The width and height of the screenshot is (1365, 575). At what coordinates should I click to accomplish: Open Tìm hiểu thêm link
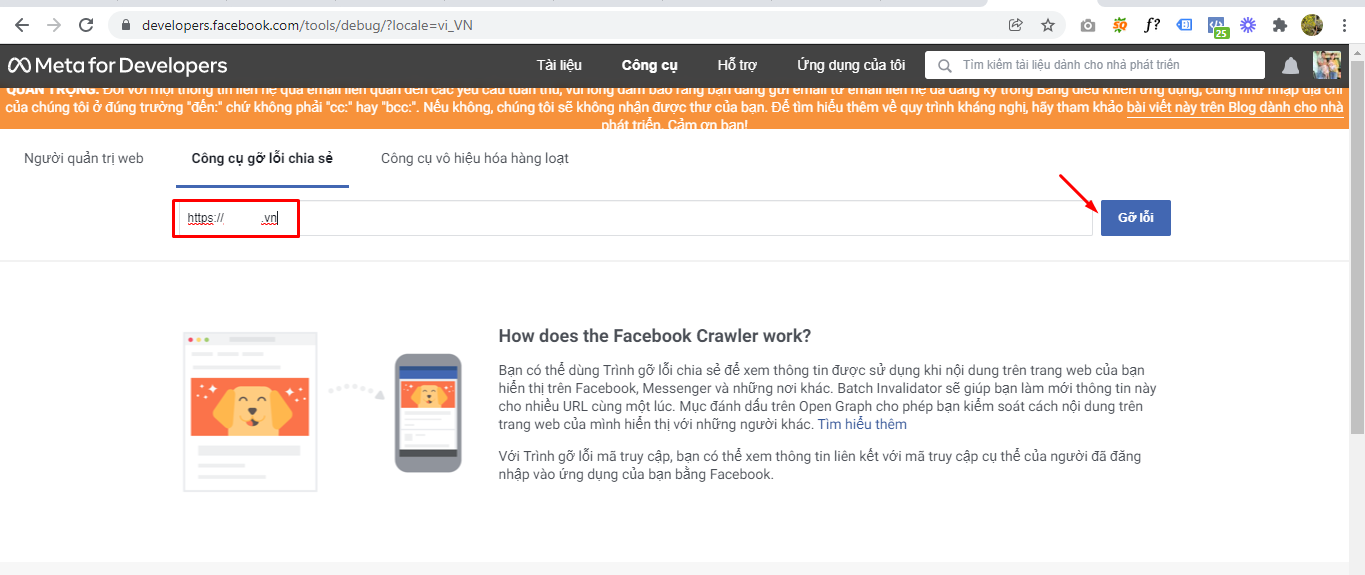point(862,424)
